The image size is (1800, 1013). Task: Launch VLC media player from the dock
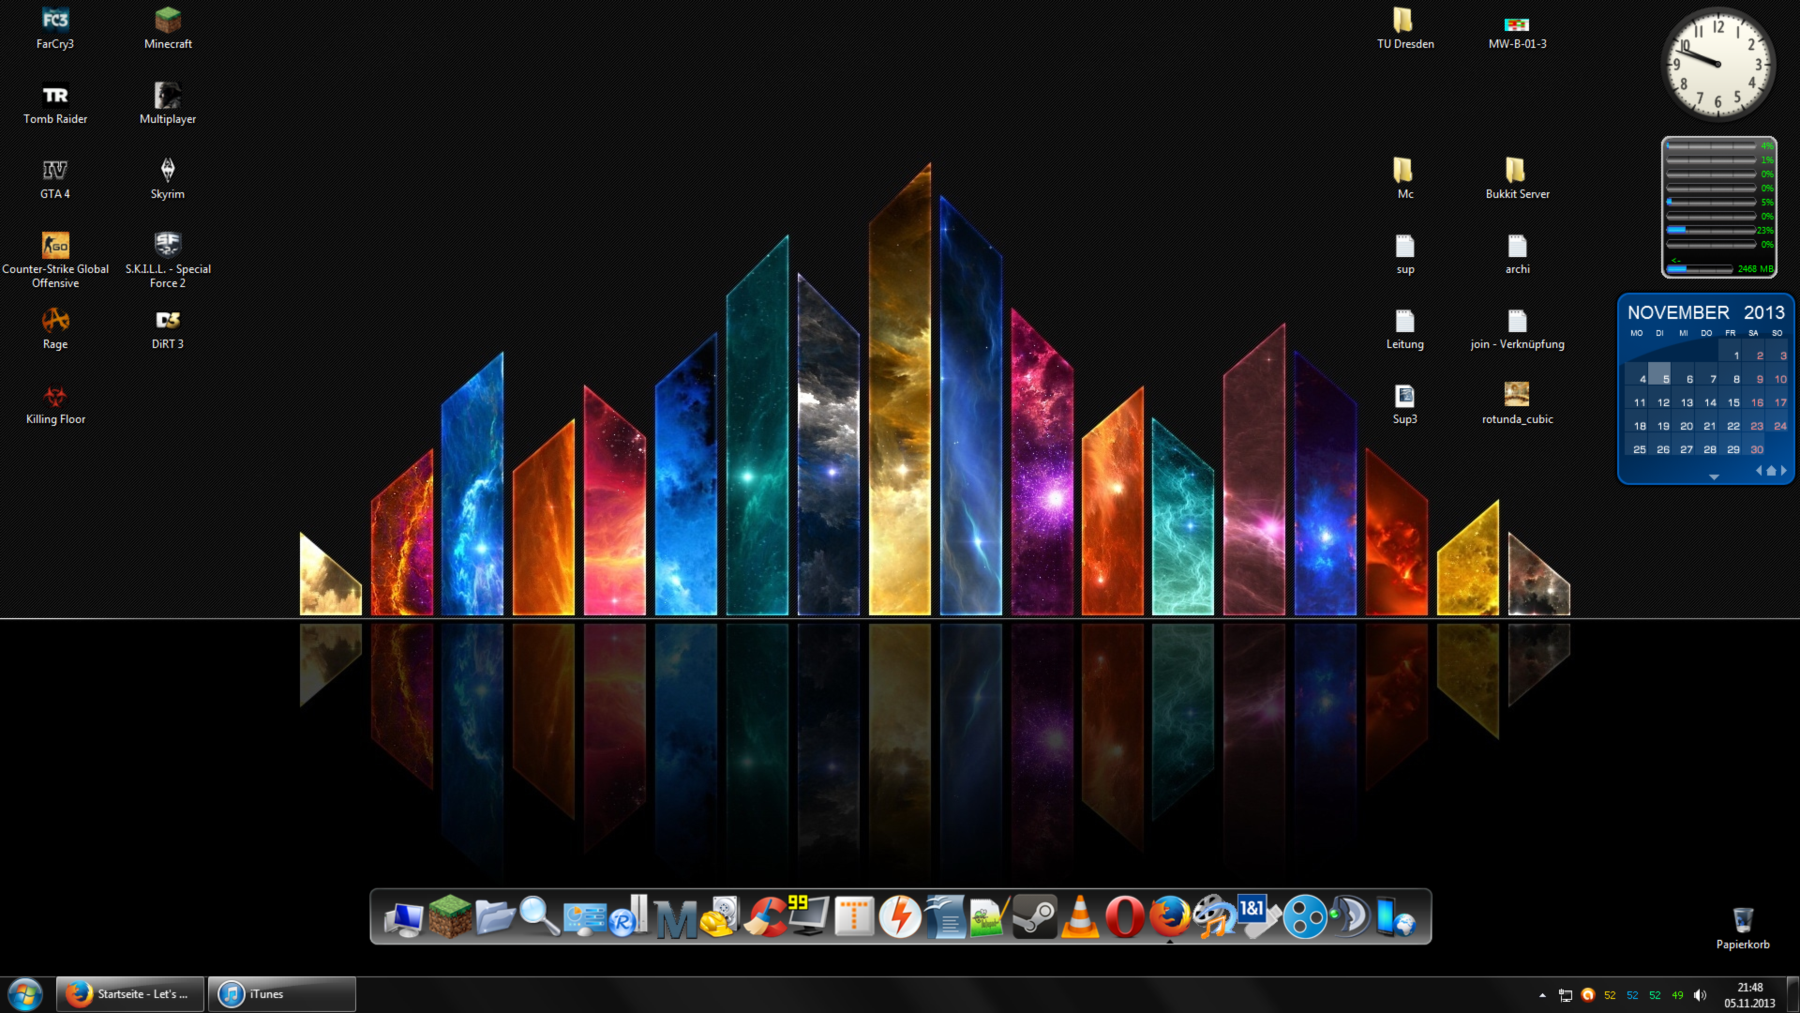coord(1080,916)
